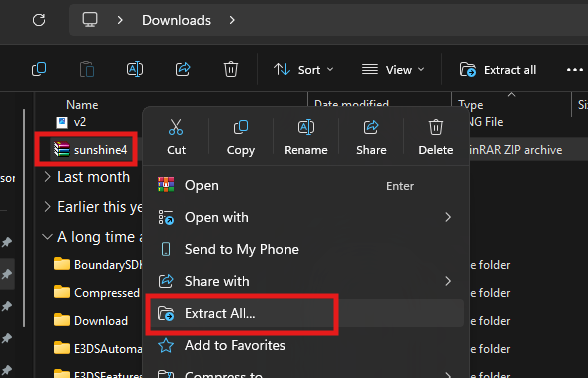Click Share in the context menu
Image resolution: width=588 pixels, height=378 pixels.
coord(371,137)
